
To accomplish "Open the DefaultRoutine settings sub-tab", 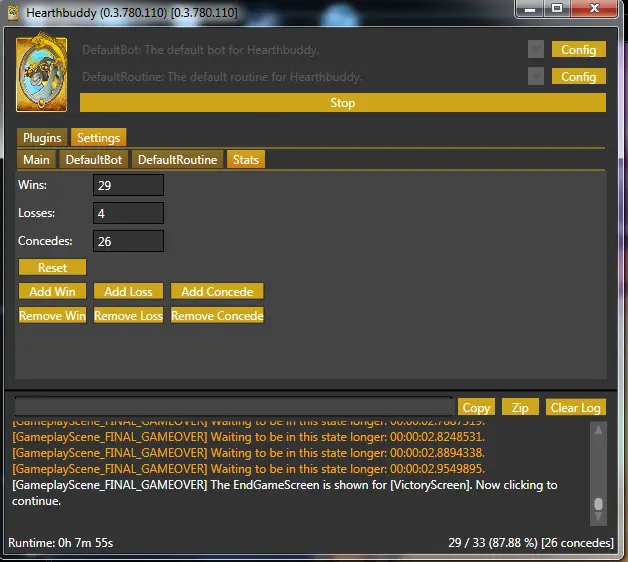I will pyautogui.click(x=177, y=159).
